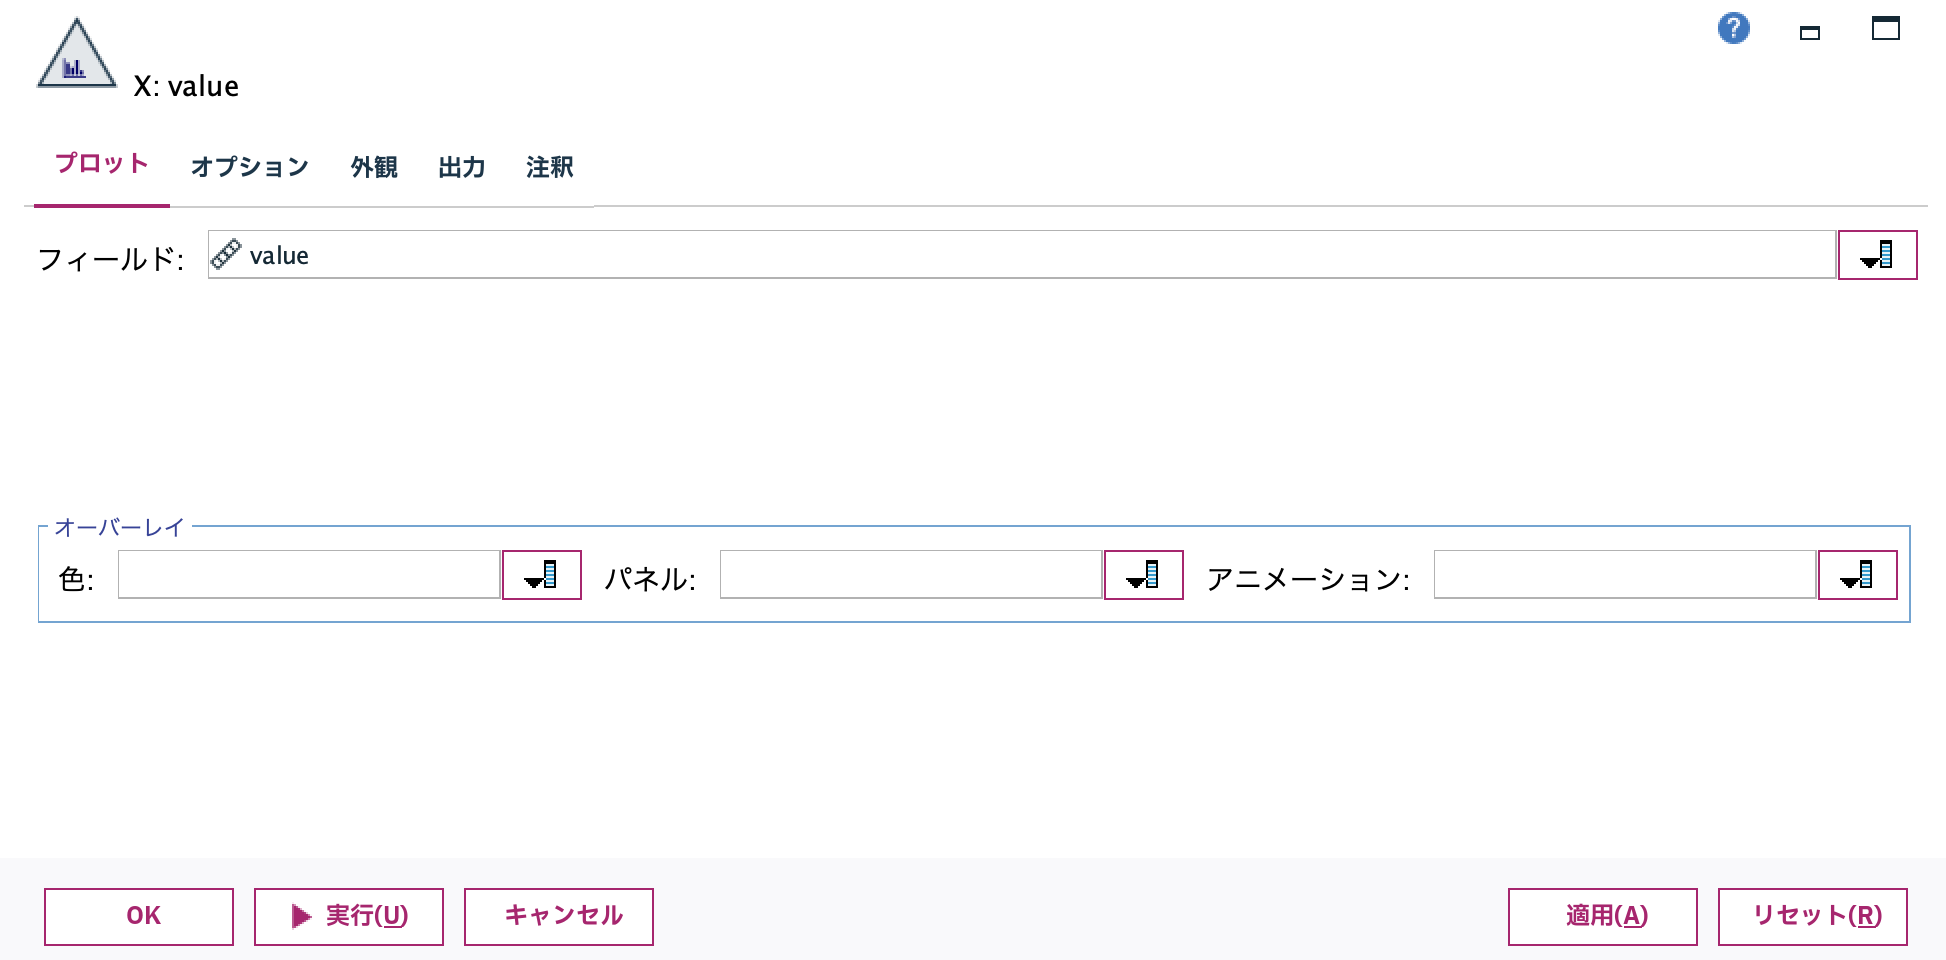Apply changes using 適用(A)
The width and height of the screenshot is (1946, 960).
1603,915
